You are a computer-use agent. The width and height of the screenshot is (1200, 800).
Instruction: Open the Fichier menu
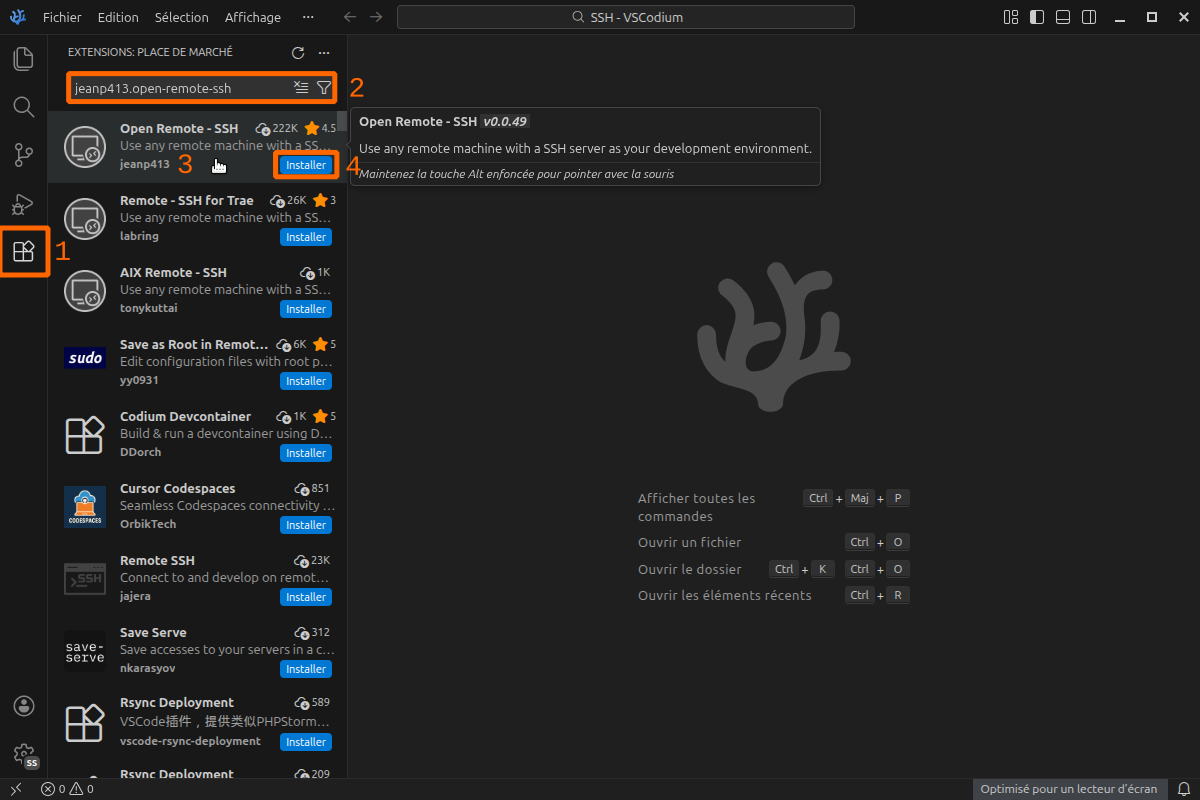click(62, 17)
